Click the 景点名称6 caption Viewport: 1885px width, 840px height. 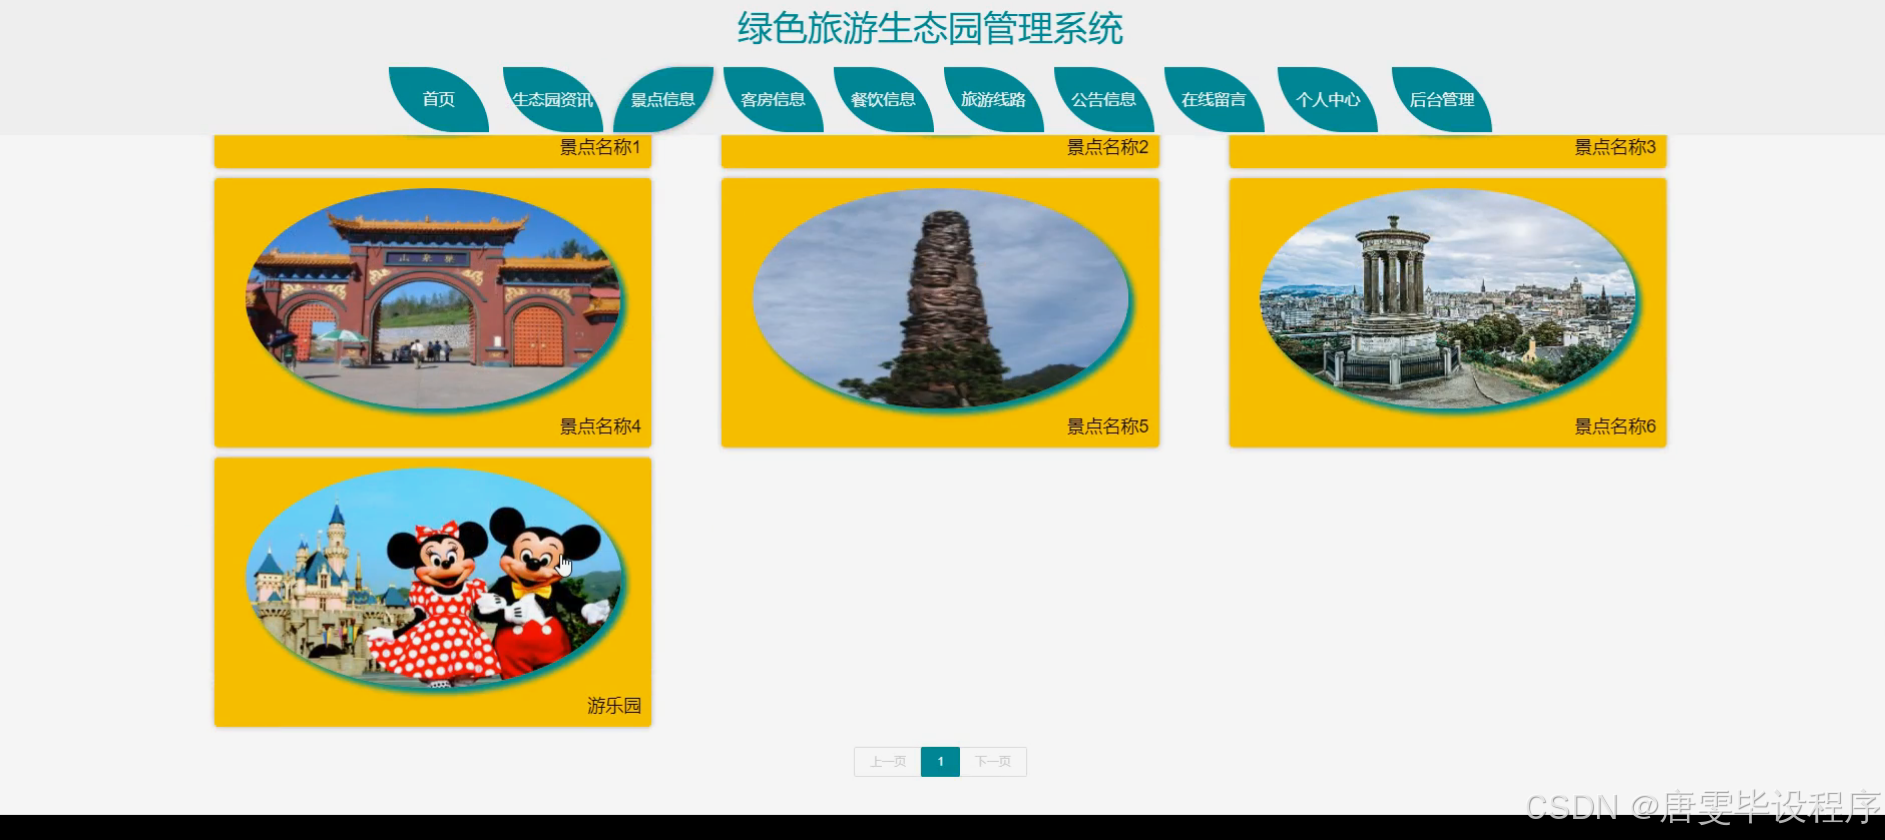[1615, 426]
